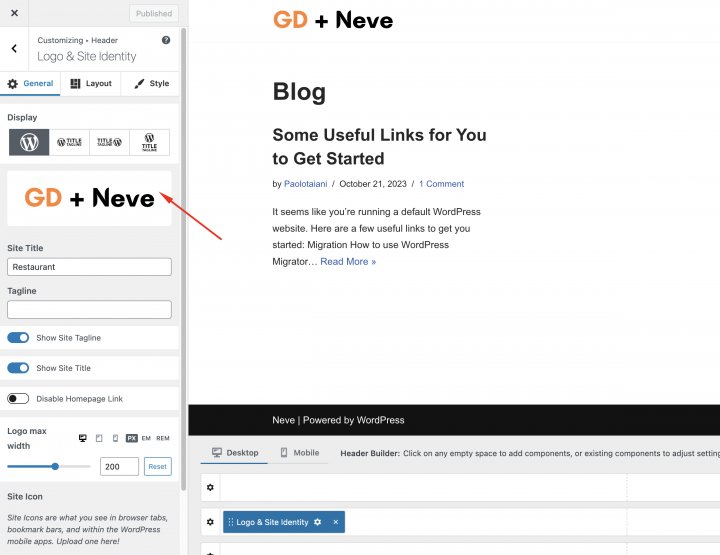Click Reset button for logo width
720x555 pixels.
(x=157, y=467)
